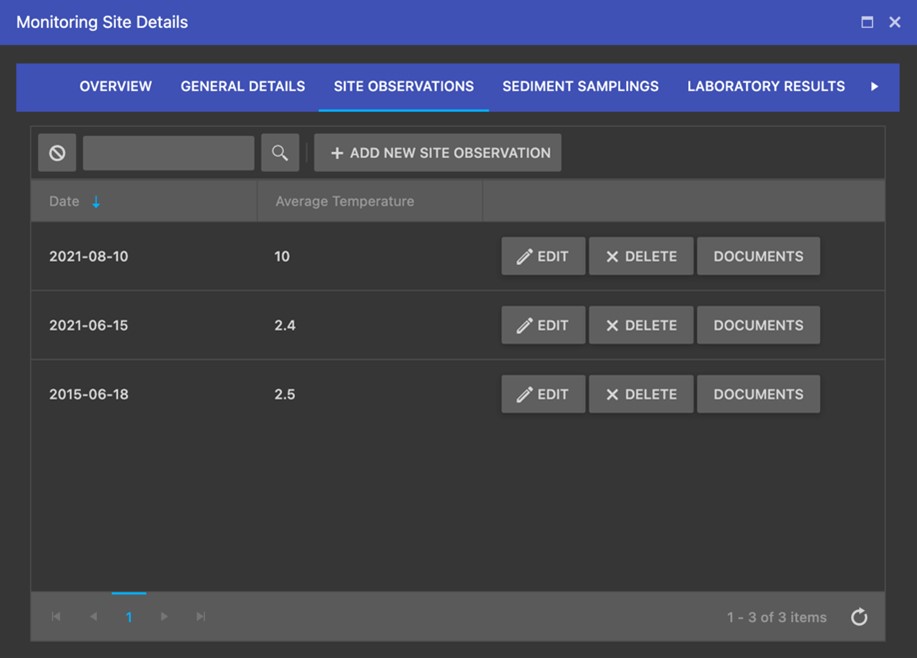
Task: Clear the filter with the cancel icon
Action: 57,153
